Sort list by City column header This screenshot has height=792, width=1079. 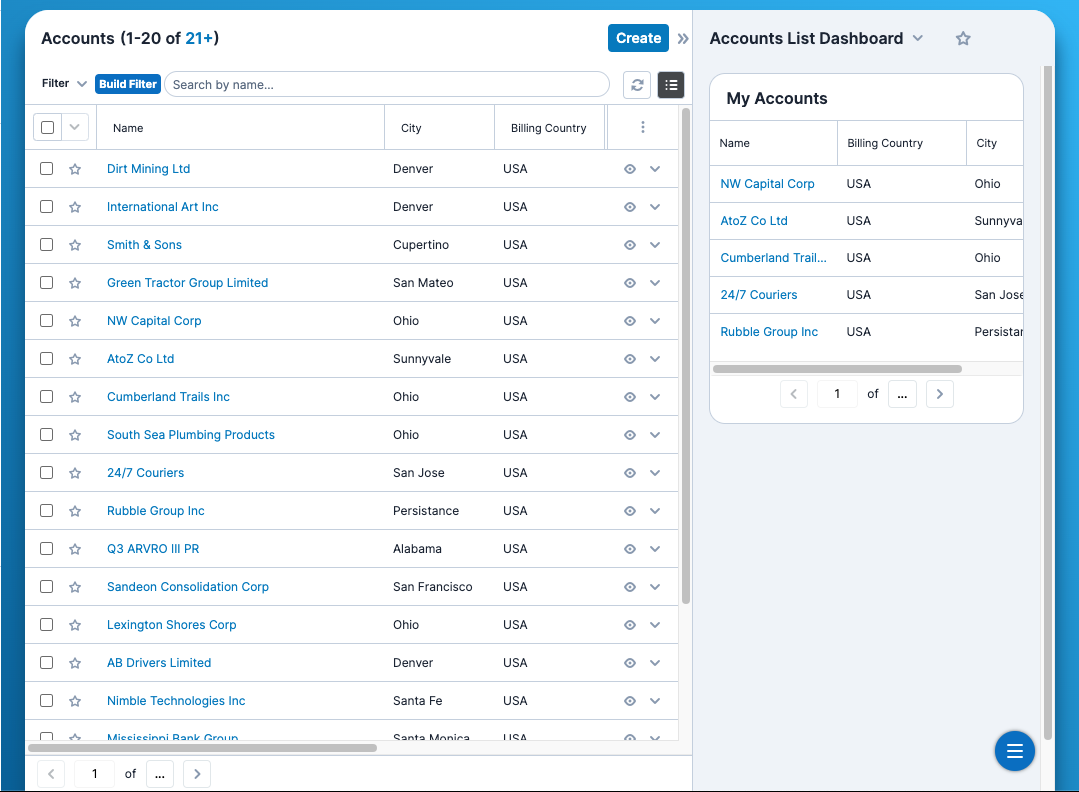tap(411, 128)
